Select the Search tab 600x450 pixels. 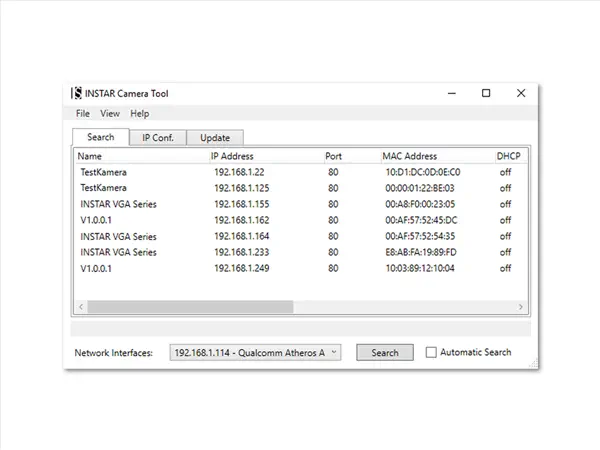point(101,137)
